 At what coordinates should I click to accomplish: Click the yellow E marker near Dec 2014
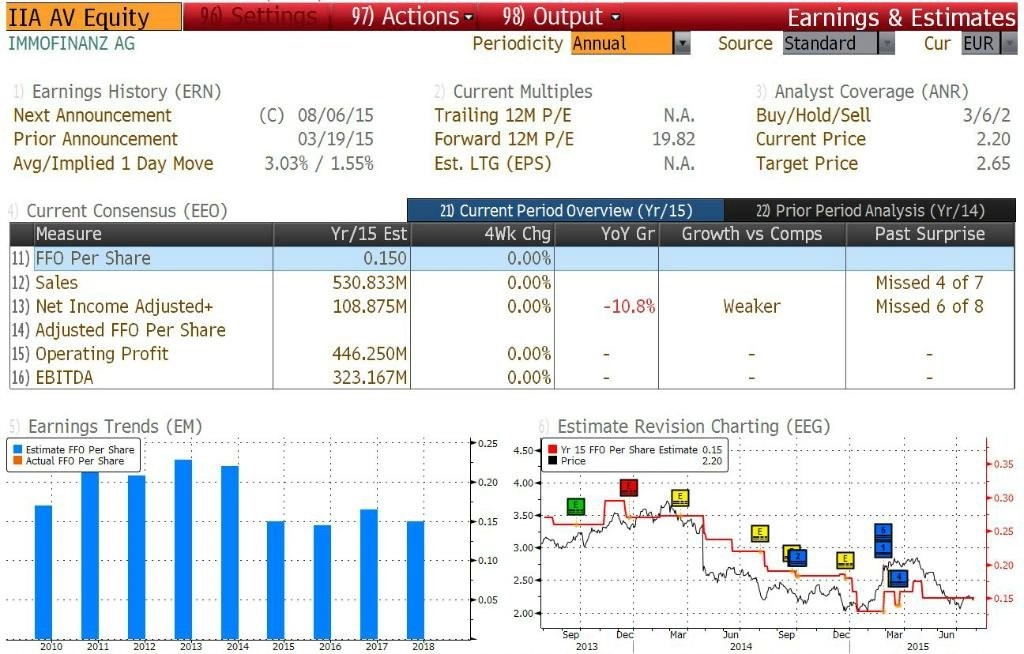point(845,560)
